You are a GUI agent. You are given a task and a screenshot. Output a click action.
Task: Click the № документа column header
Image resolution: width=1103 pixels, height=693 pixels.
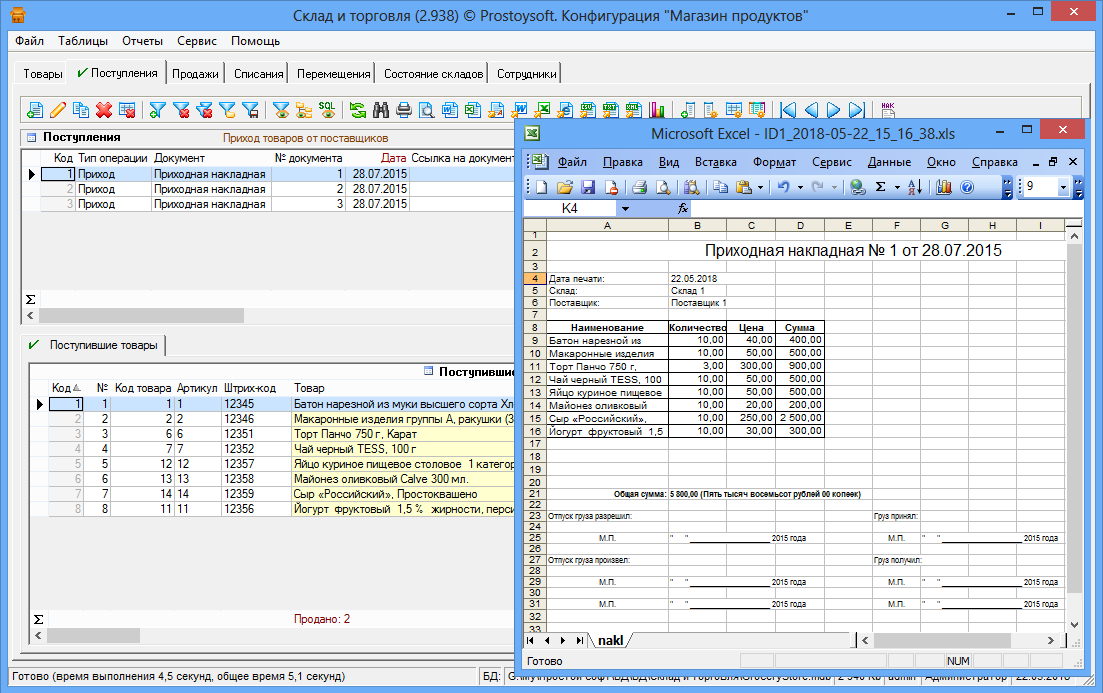click(307, 158)
